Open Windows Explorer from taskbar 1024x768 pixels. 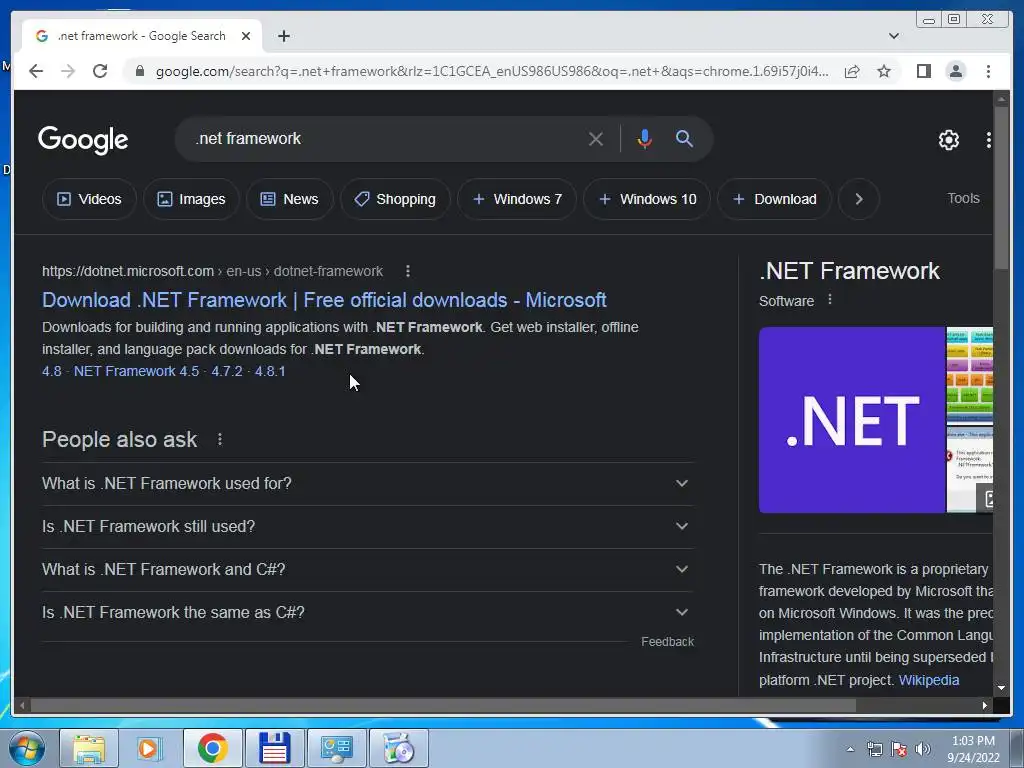(89, 748)
